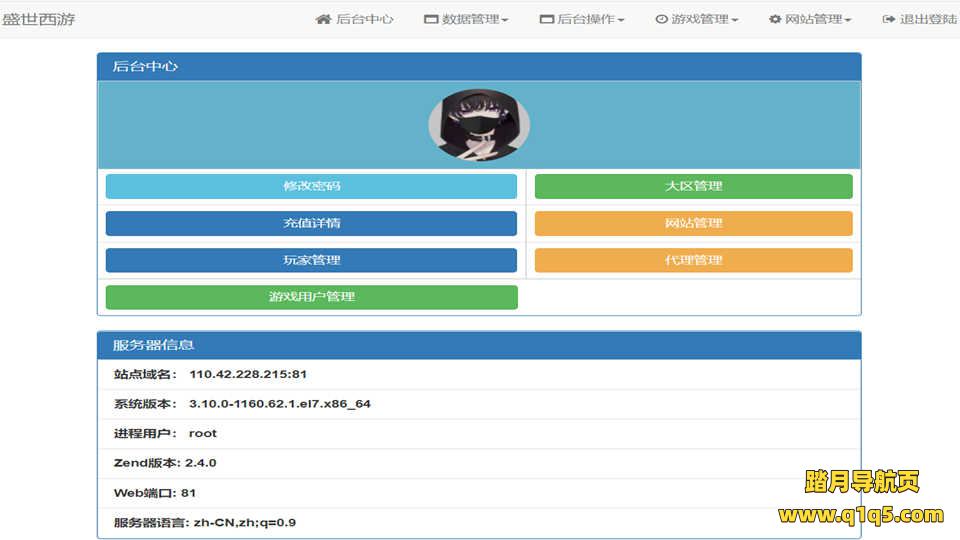Click the 盛世西游 brand title
960x540 pixels.
(x=39, y=19)
